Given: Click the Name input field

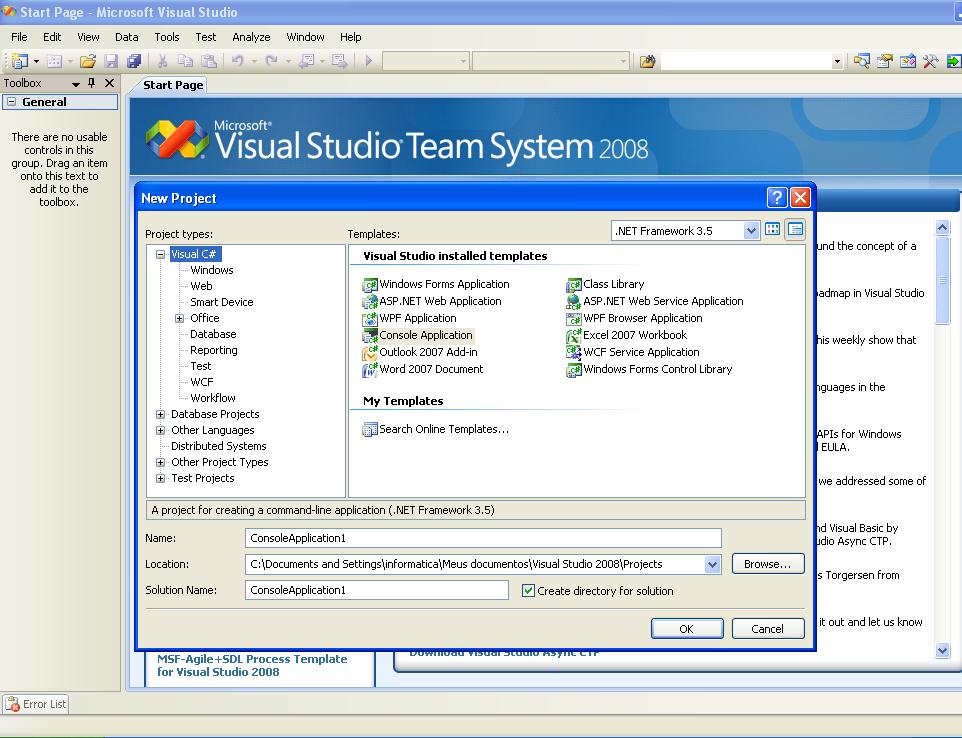Looking at the screenshot, I should click(483, 538).
